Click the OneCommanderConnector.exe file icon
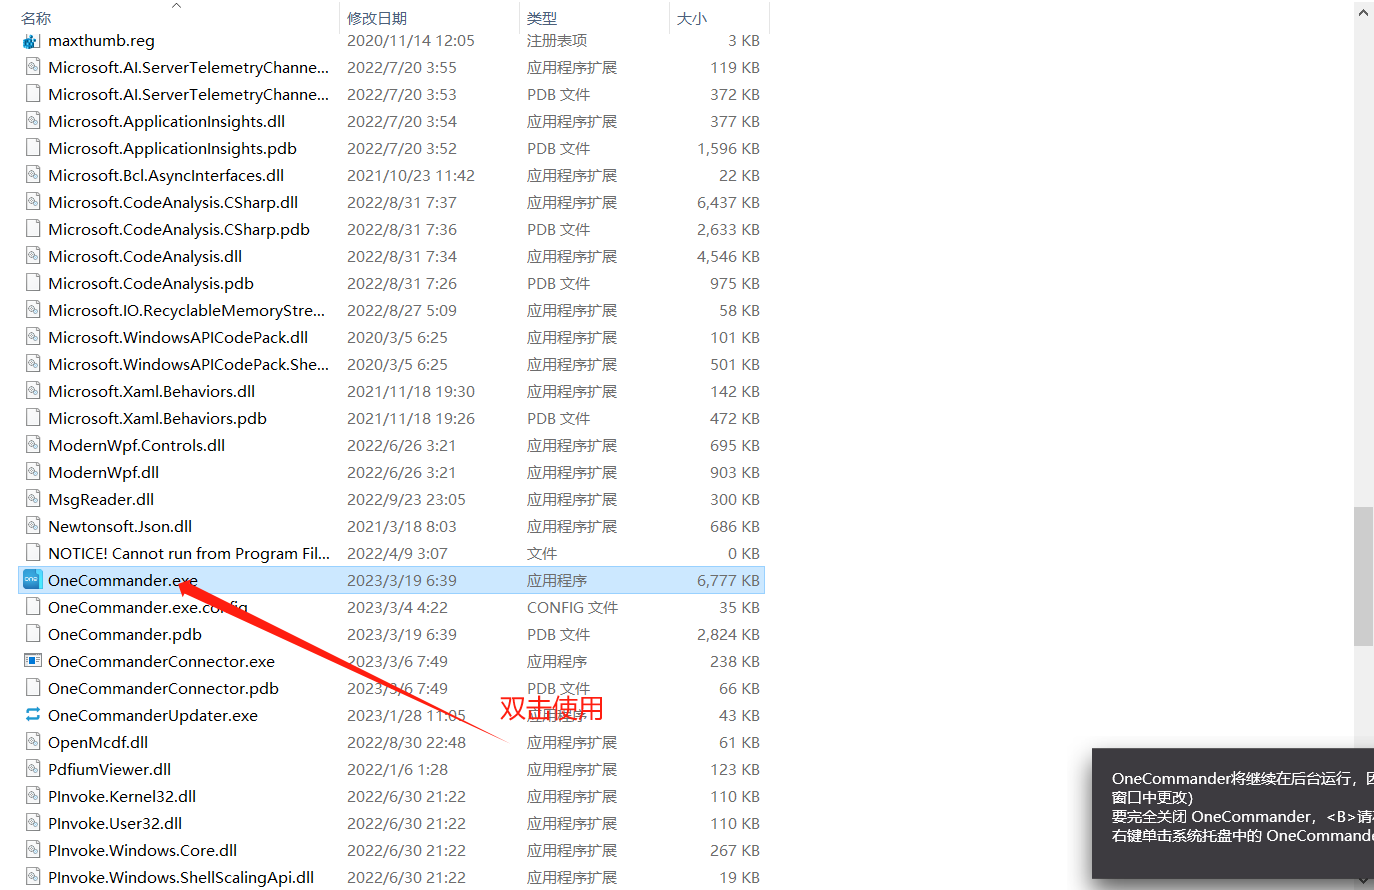1374x890 pixels. [32, 661]
